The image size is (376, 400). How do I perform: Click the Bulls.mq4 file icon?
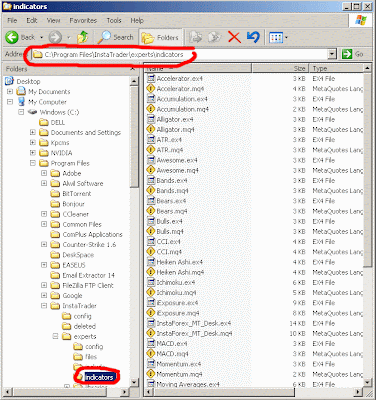(x=151, y=231)
